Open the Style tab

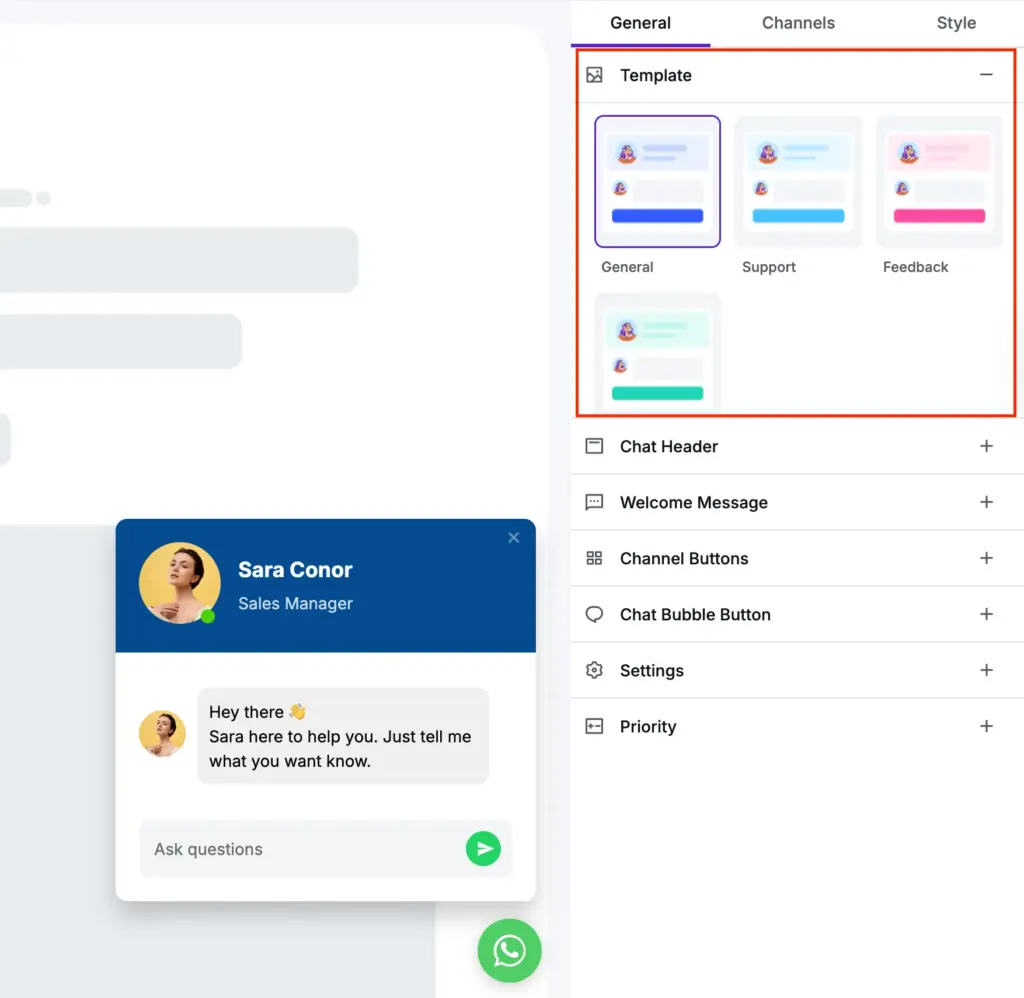point(956,22)
